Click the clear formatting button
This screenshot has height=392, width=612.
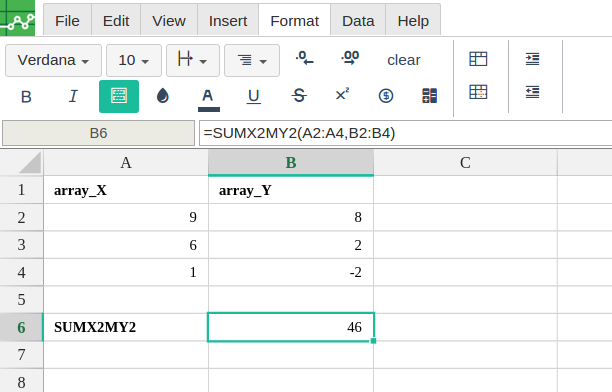pos(404,60)
